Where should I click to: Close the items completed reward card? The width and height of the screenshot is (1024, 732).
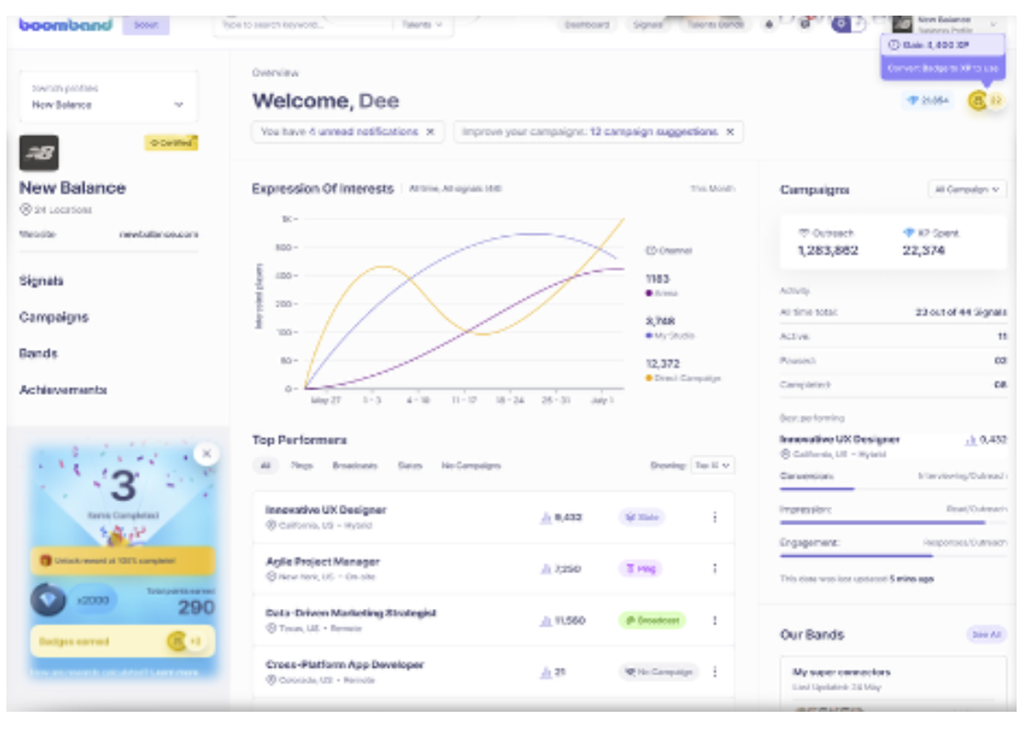[206, 454]
